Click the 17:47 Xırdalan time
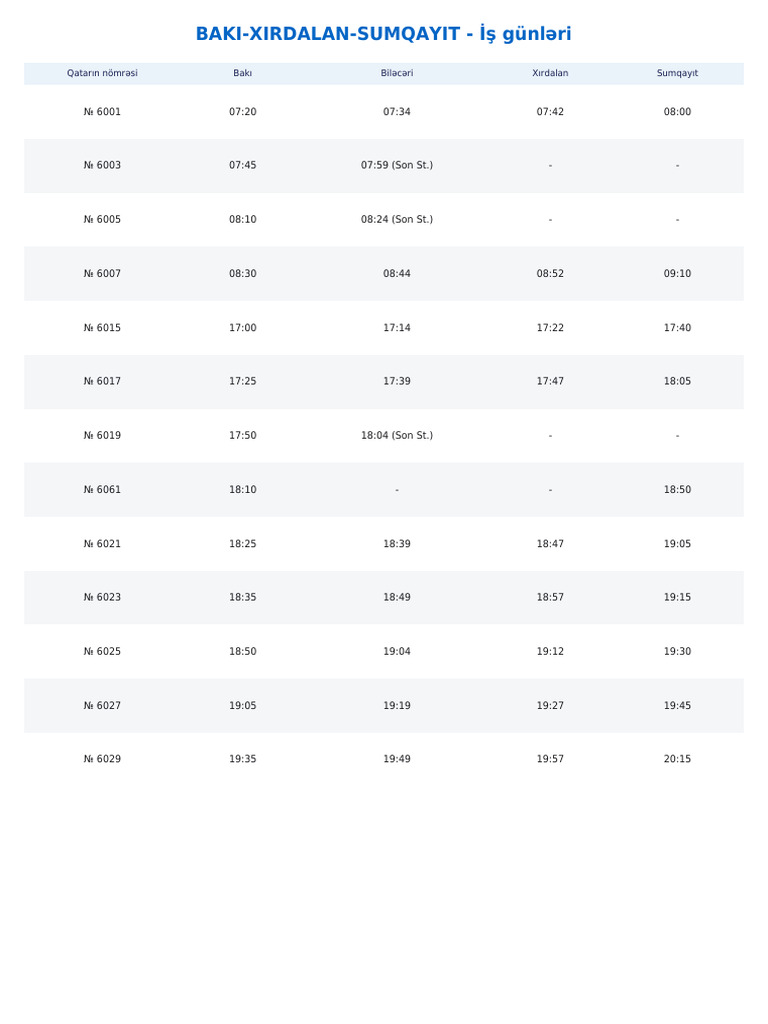Viewport: 768px width, 1024px height. coord(550,381)
